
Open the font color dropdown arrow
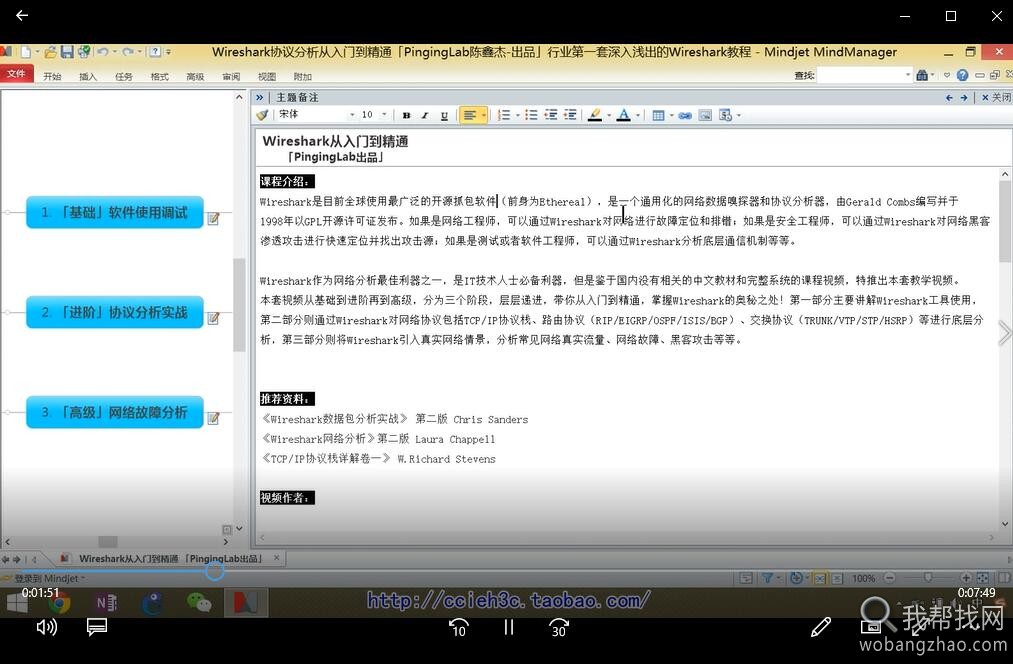pyautogui.click(x=638, y=116)
